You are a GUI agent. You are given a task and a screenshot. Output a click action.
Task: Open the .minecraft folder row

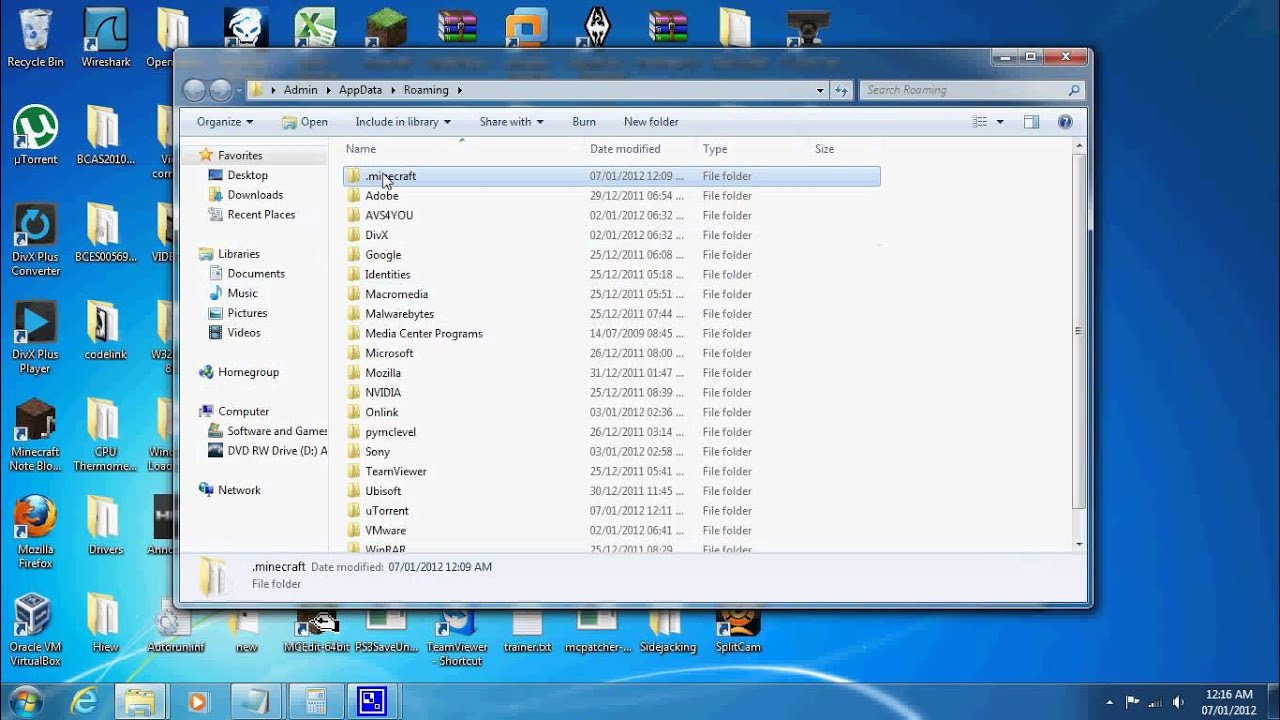click(611, 176)
